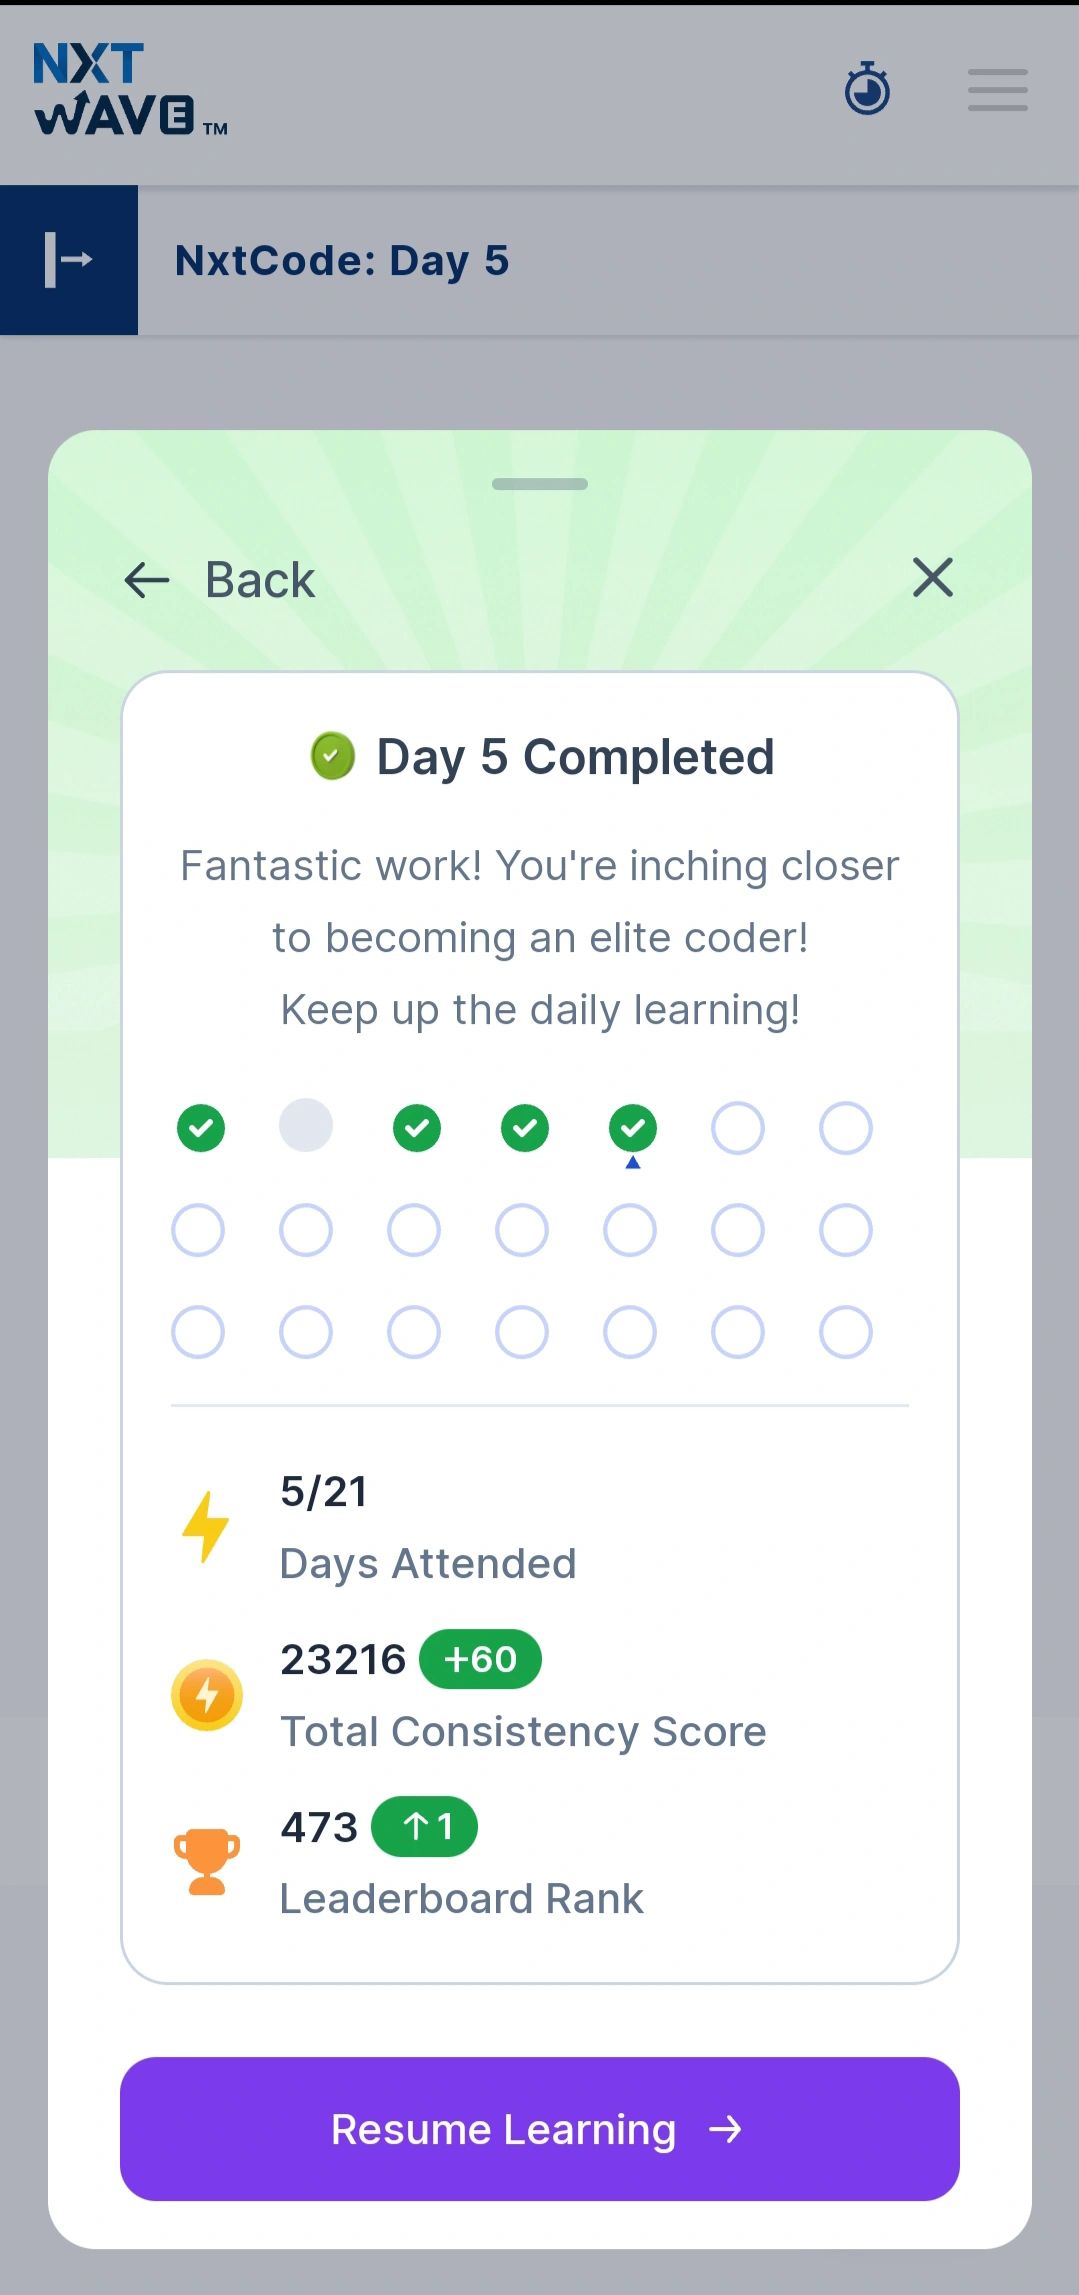Tap the lightning bolt Days Attended icon

click(x=206, y=1527)
